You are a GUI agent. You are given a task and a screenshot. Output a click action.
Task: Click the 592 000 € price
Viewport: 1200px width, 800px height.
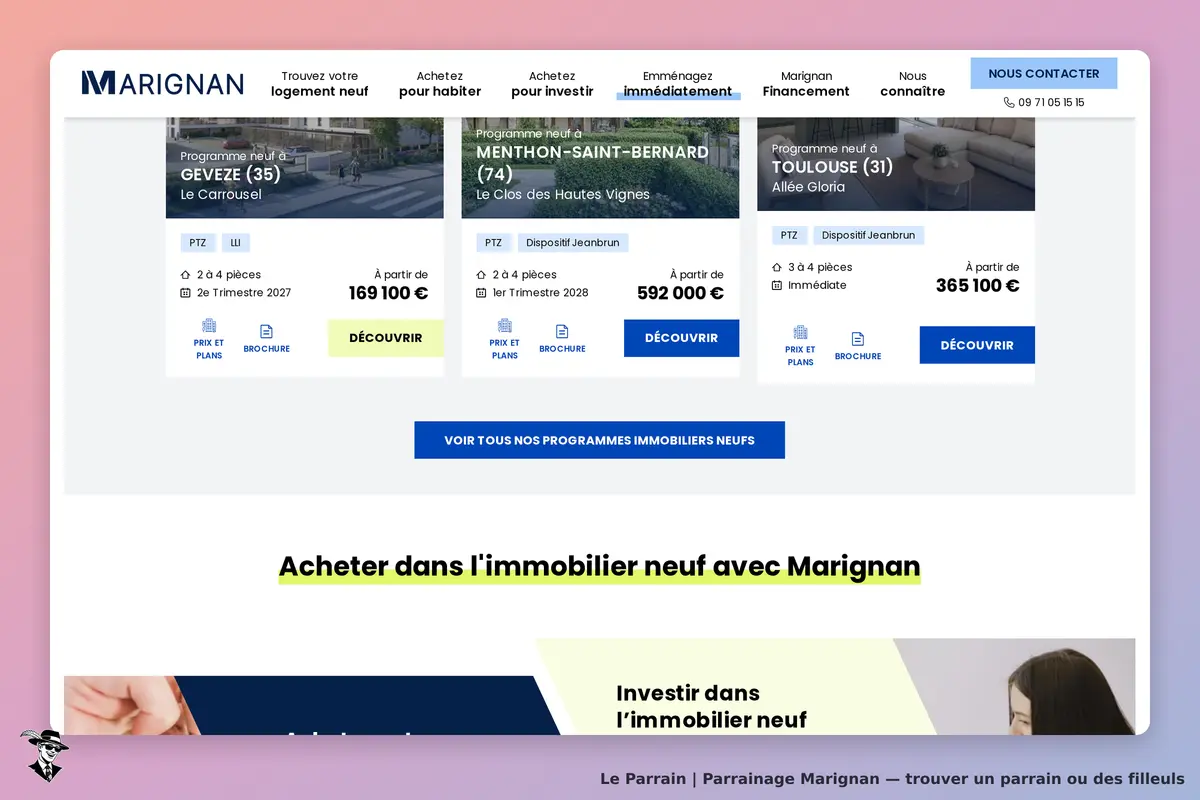(x=680, y=293)
